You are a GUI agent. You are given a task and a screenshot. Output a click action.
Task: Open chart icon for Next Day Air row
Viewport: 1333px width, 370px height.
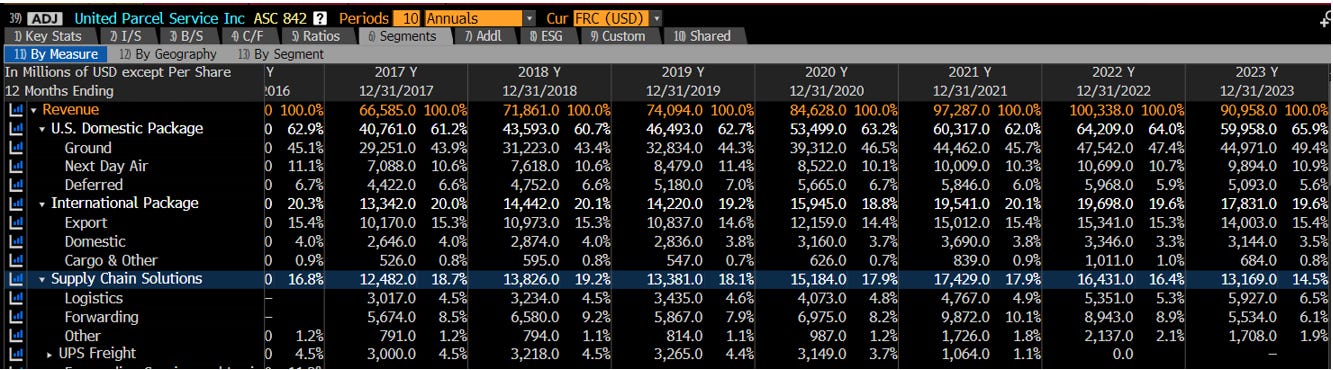point(15,166)
